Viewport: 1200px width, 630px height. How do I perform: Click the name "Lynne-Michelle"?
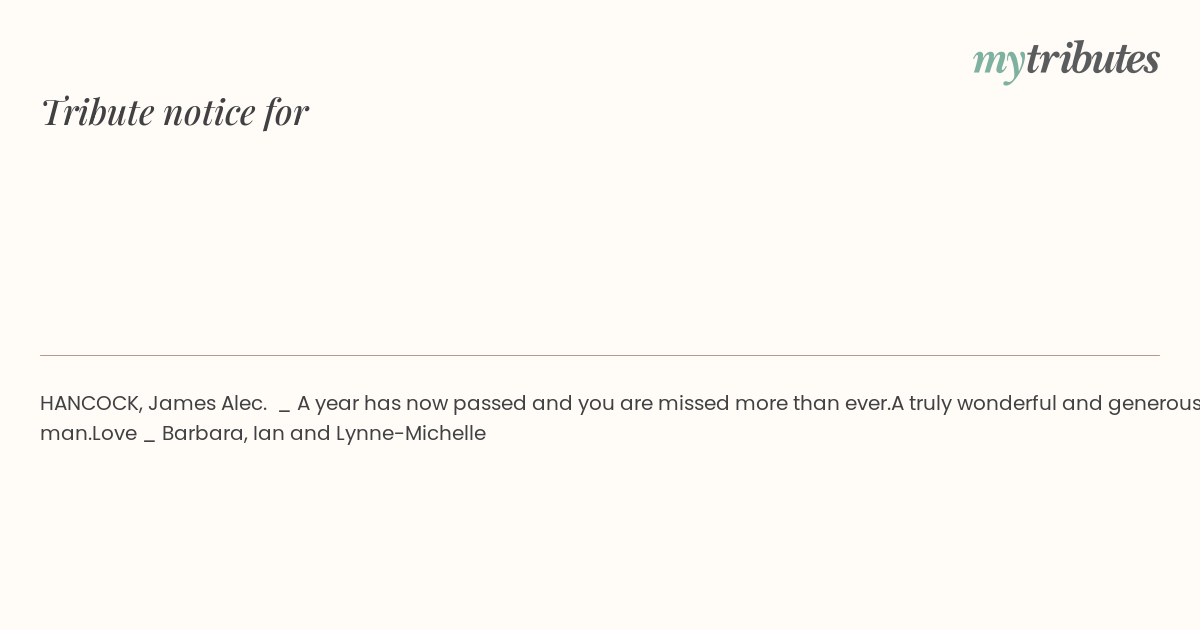(x=411, y=434)
